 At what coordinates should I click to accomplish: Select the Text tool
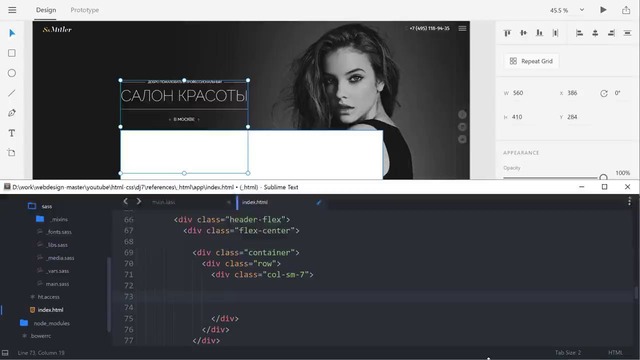click(11, 133)
